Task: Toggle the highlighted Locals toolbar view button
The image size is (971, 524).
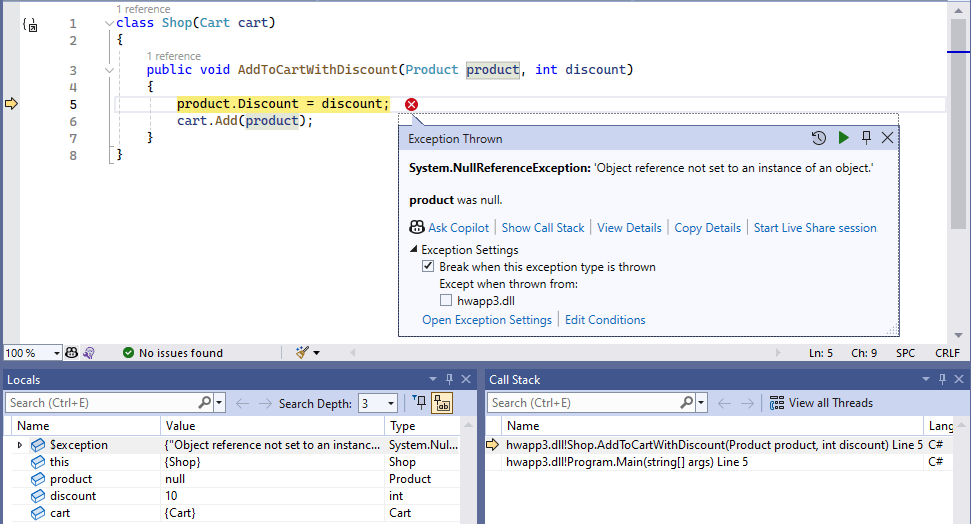Action: click(x=442, y=403)
